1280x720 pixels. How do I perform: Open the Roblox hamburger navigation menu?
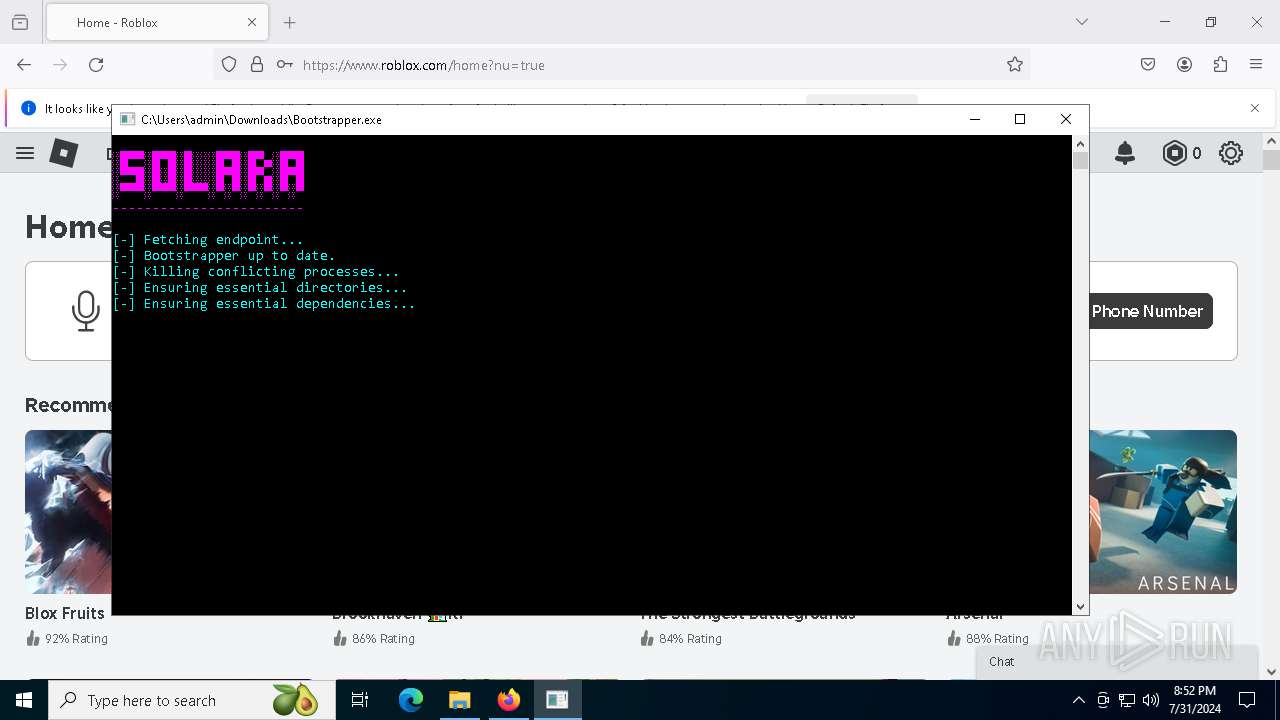(x=25, y=153)
